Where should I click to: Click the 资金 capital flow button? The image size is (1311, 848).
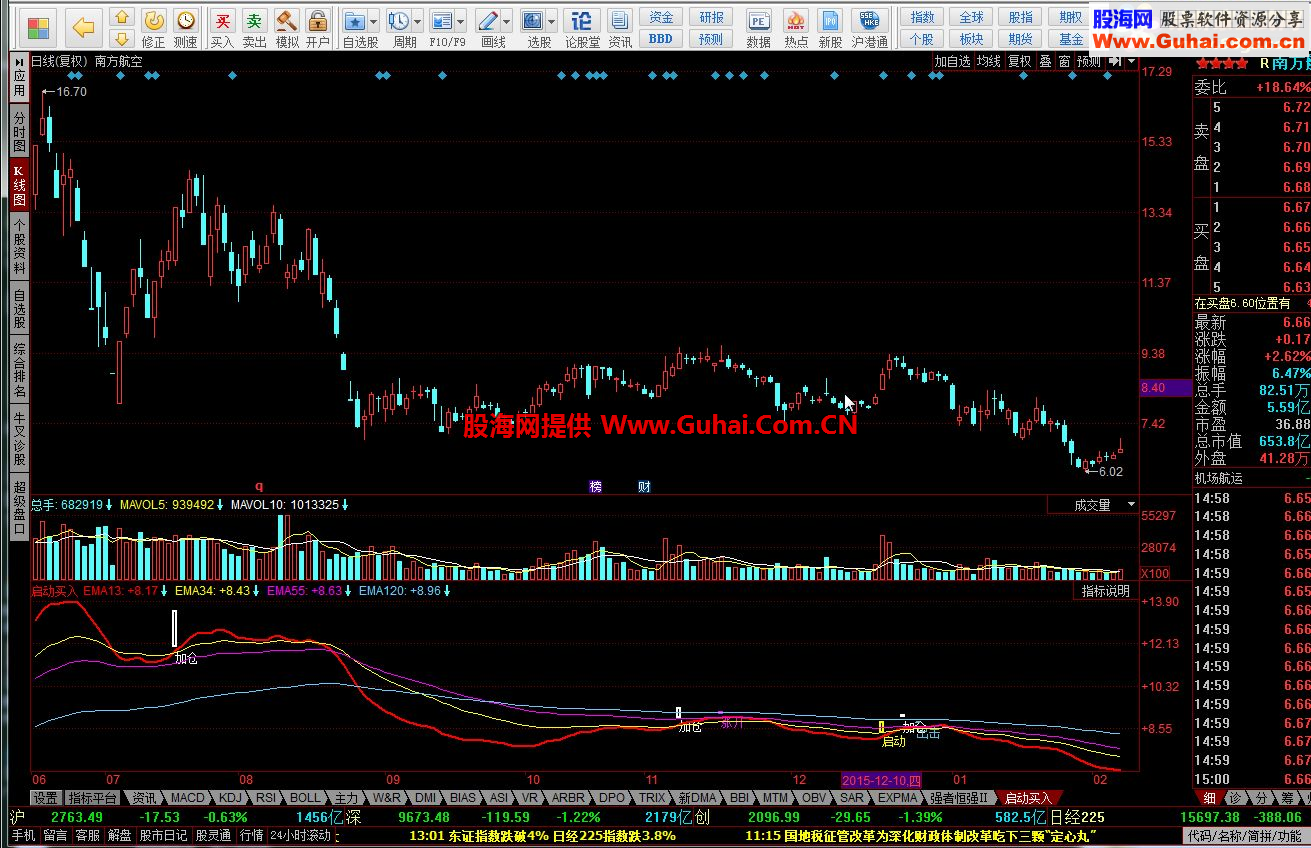click(660, 17)
